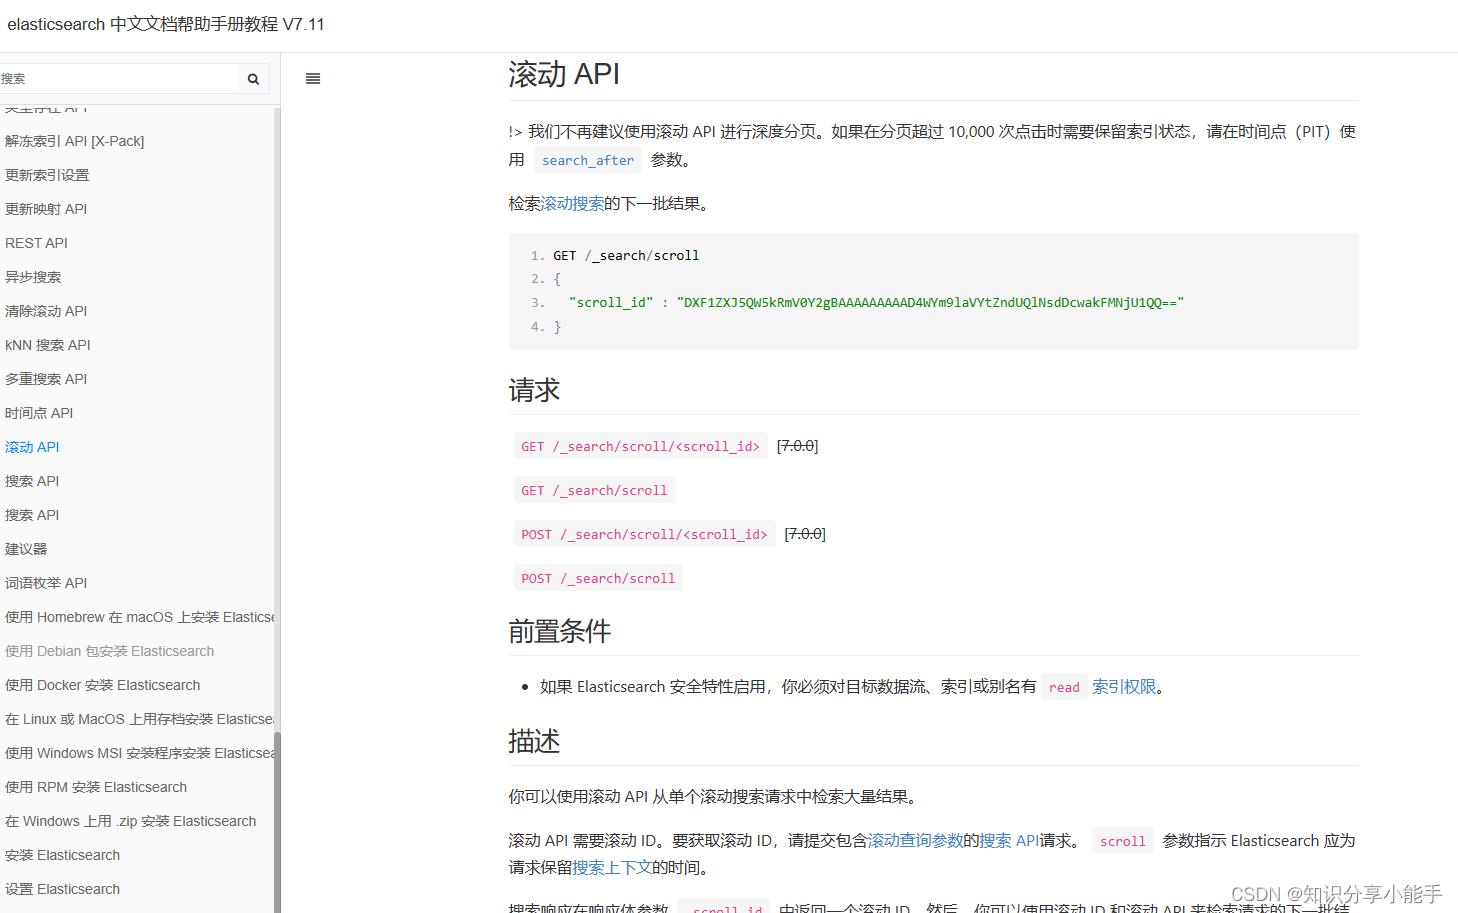Image resolution: width=1458 pixels, height=913 pixels.
Task: Open Debian 包安装 Elasticsearch guide
Action: click(110, 651)
